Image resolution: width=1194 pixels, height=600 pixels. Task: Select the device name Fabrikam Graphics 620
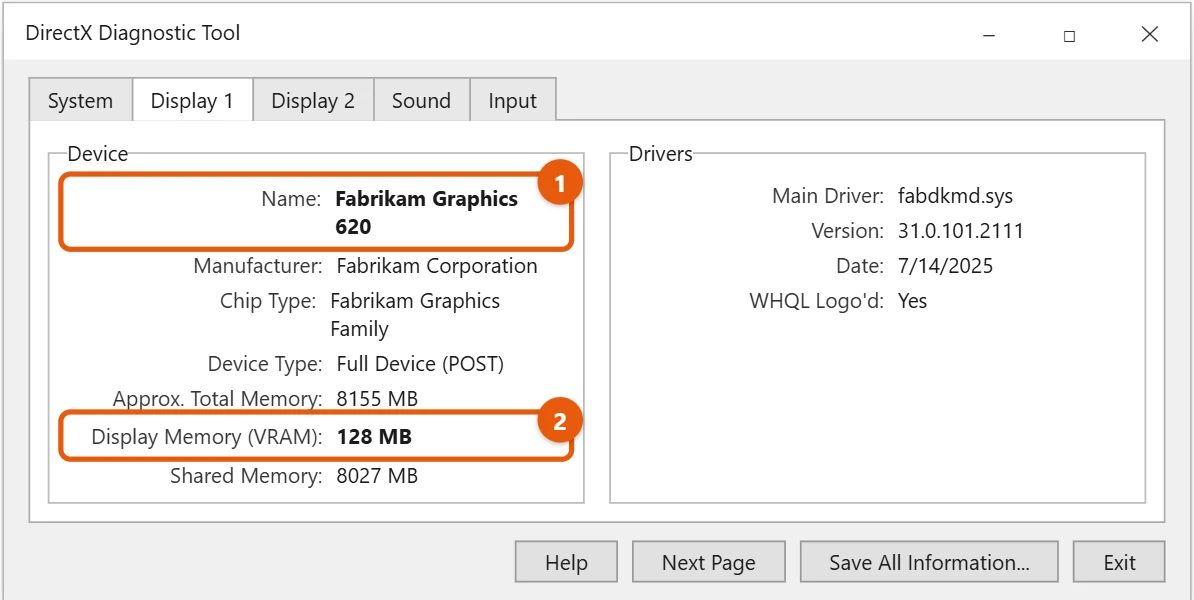tap(426, 212)
